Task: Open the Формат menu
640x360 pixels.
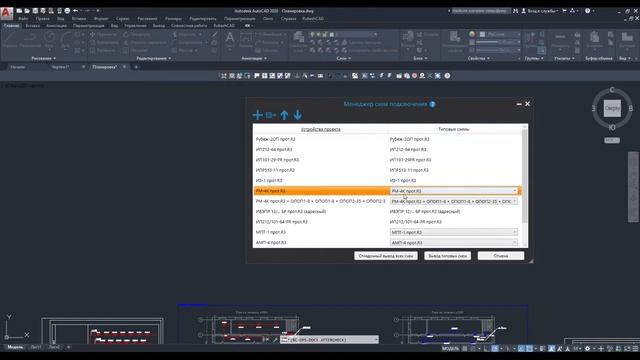Action: [x=101, y=18]
